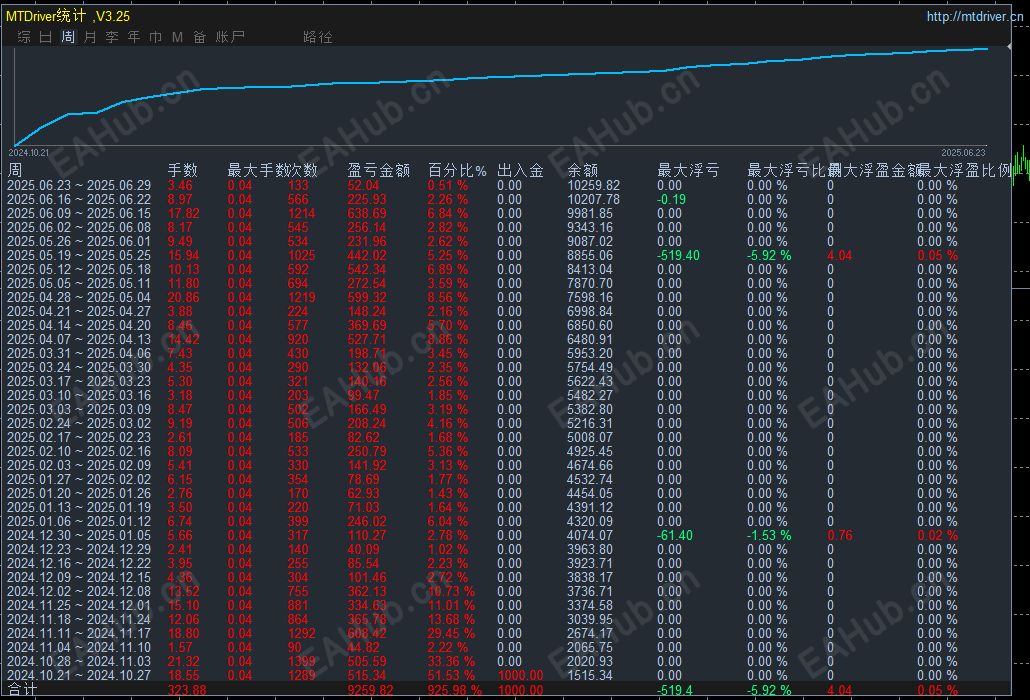Click the trade count 1214 cell

302,213
